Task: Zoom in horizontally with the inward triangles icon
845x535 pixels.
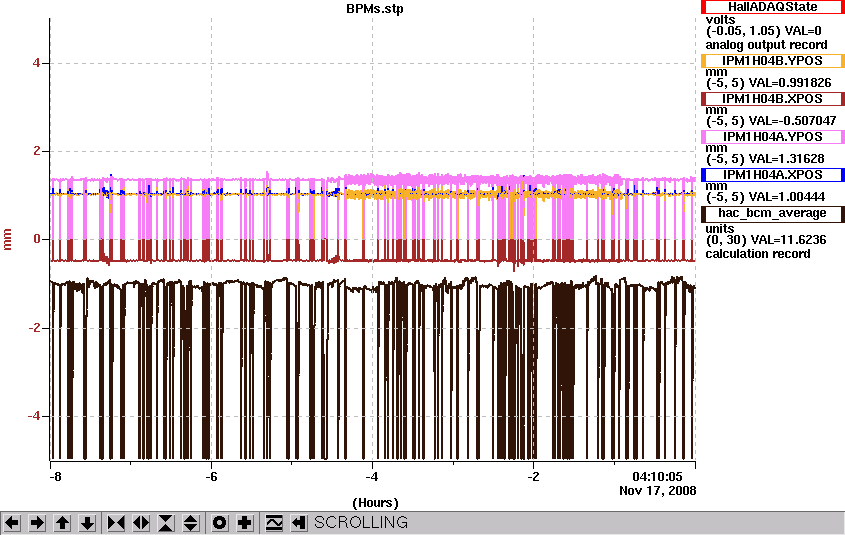Action: pos(115,523)
